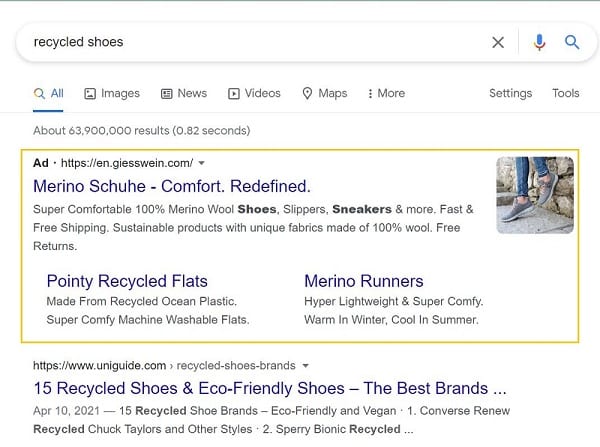Click the uniguide.com recycled-shoes-brands URL
This screenshot has height=447, width=600.
coord(164,366)
